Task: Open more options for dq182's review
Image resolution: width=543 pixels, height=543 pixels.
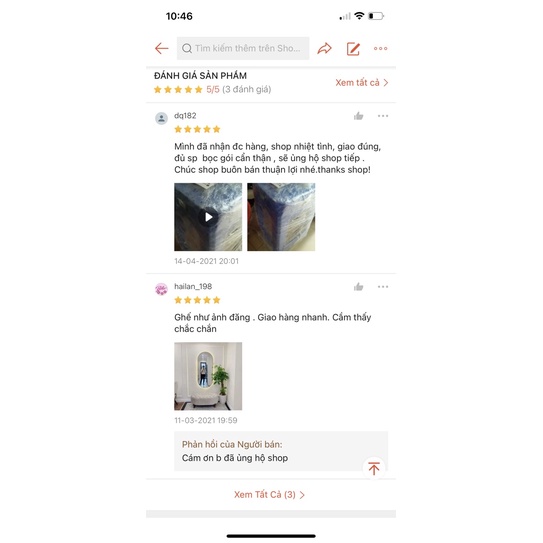Action: pyautogui.click(x=383, y=116)
